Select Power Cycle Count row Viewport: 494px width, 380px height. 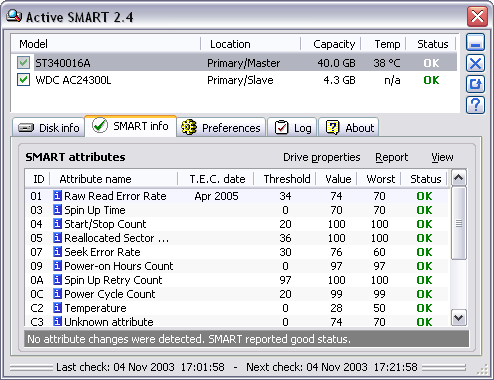[237, 294]
